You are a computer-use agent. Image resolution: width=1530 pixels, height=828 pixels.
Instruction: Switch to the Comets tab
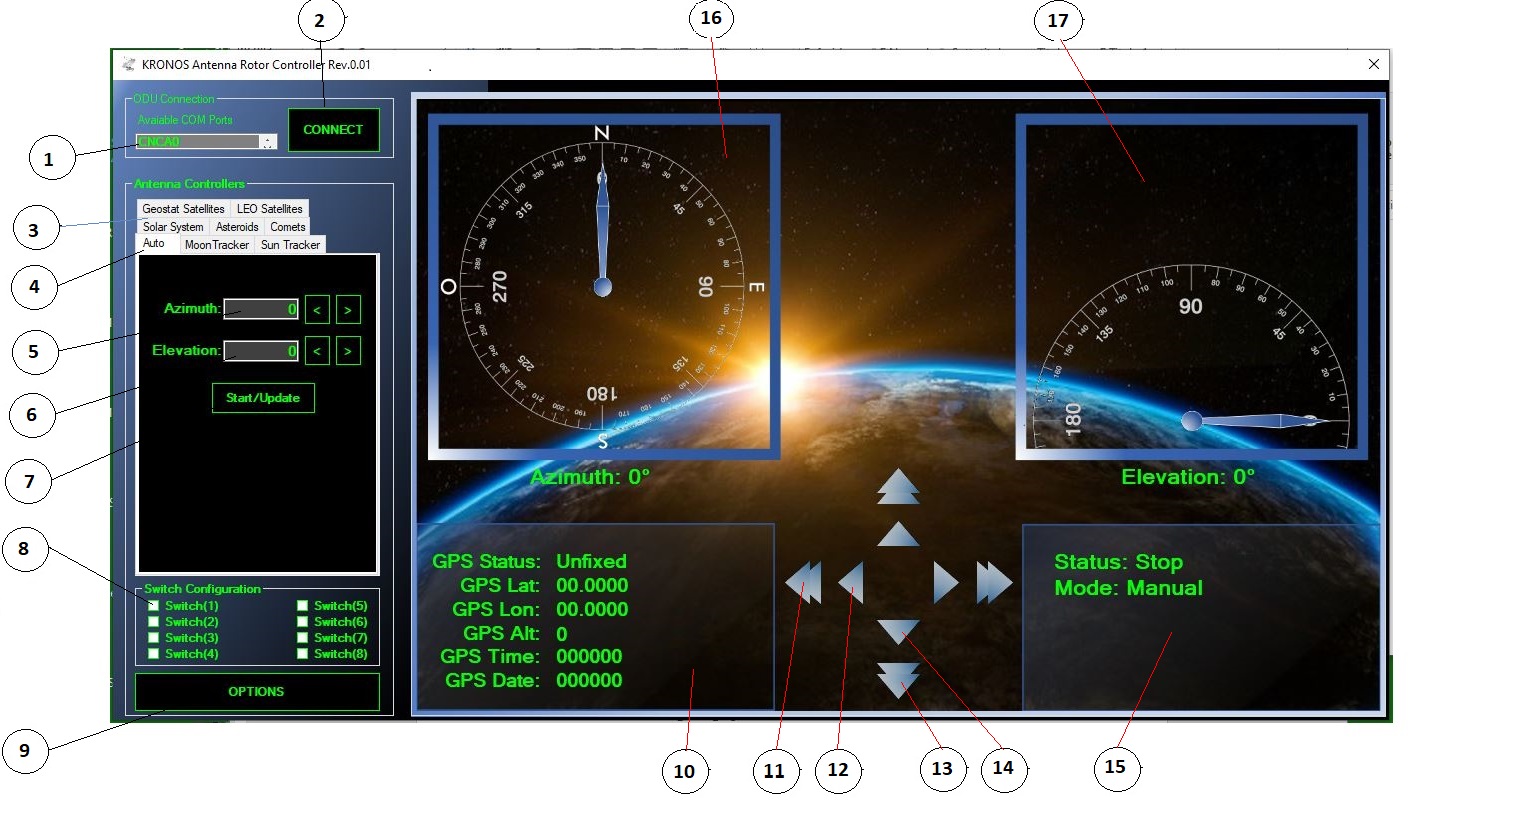[x=288, y=227]
